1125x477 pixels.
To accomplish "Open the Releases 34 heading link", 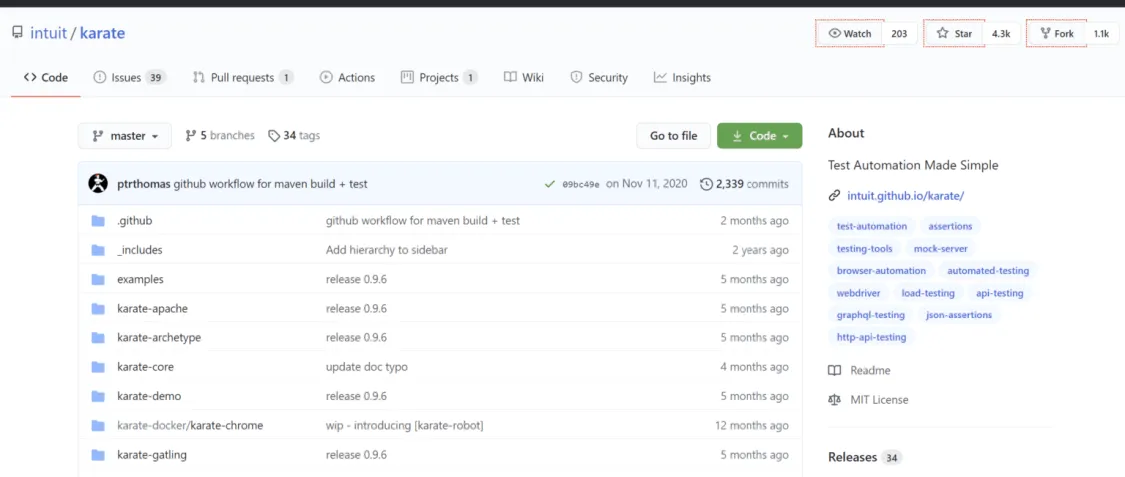I will (x=865, y=458).
